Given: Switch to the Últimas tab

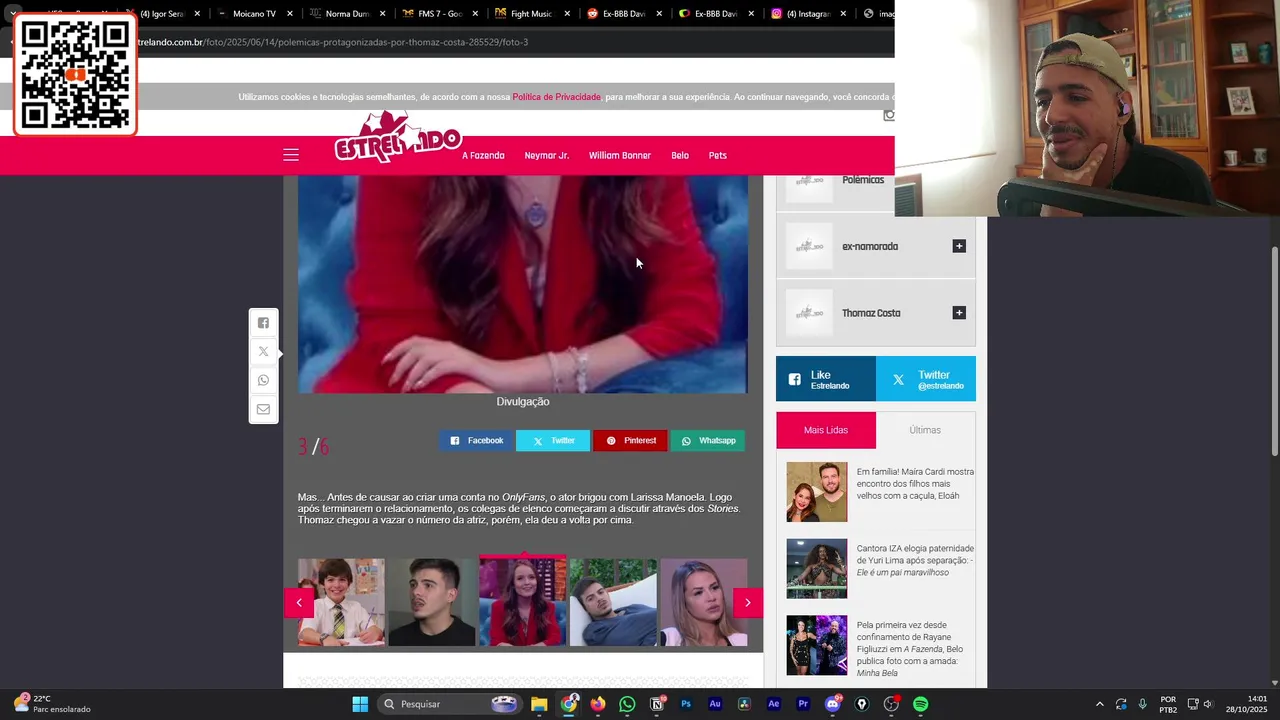Looking at the screenshot, I should (925, 430).
